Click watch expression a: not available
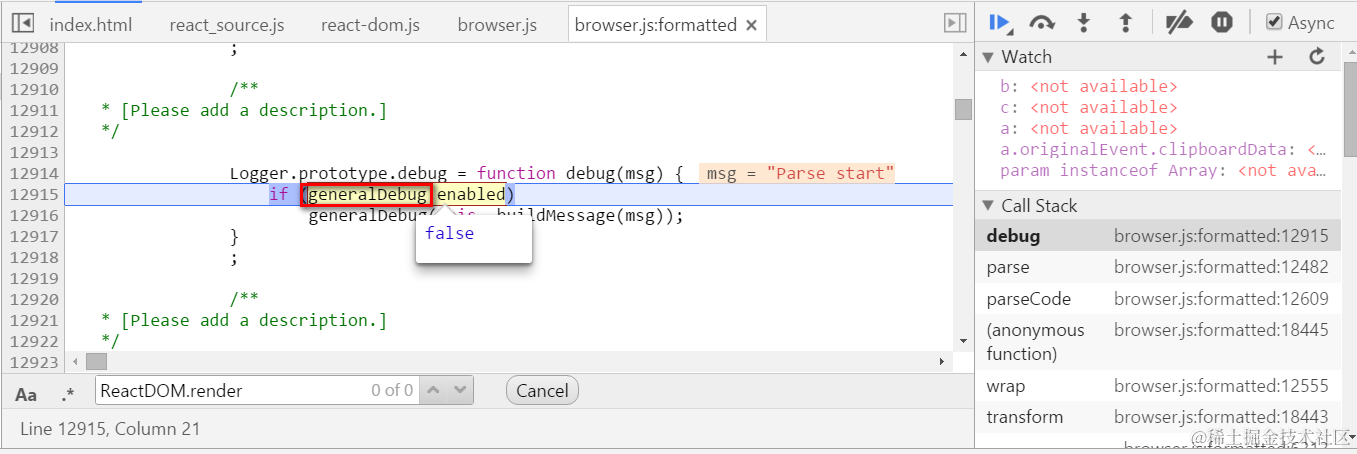 1089,129
